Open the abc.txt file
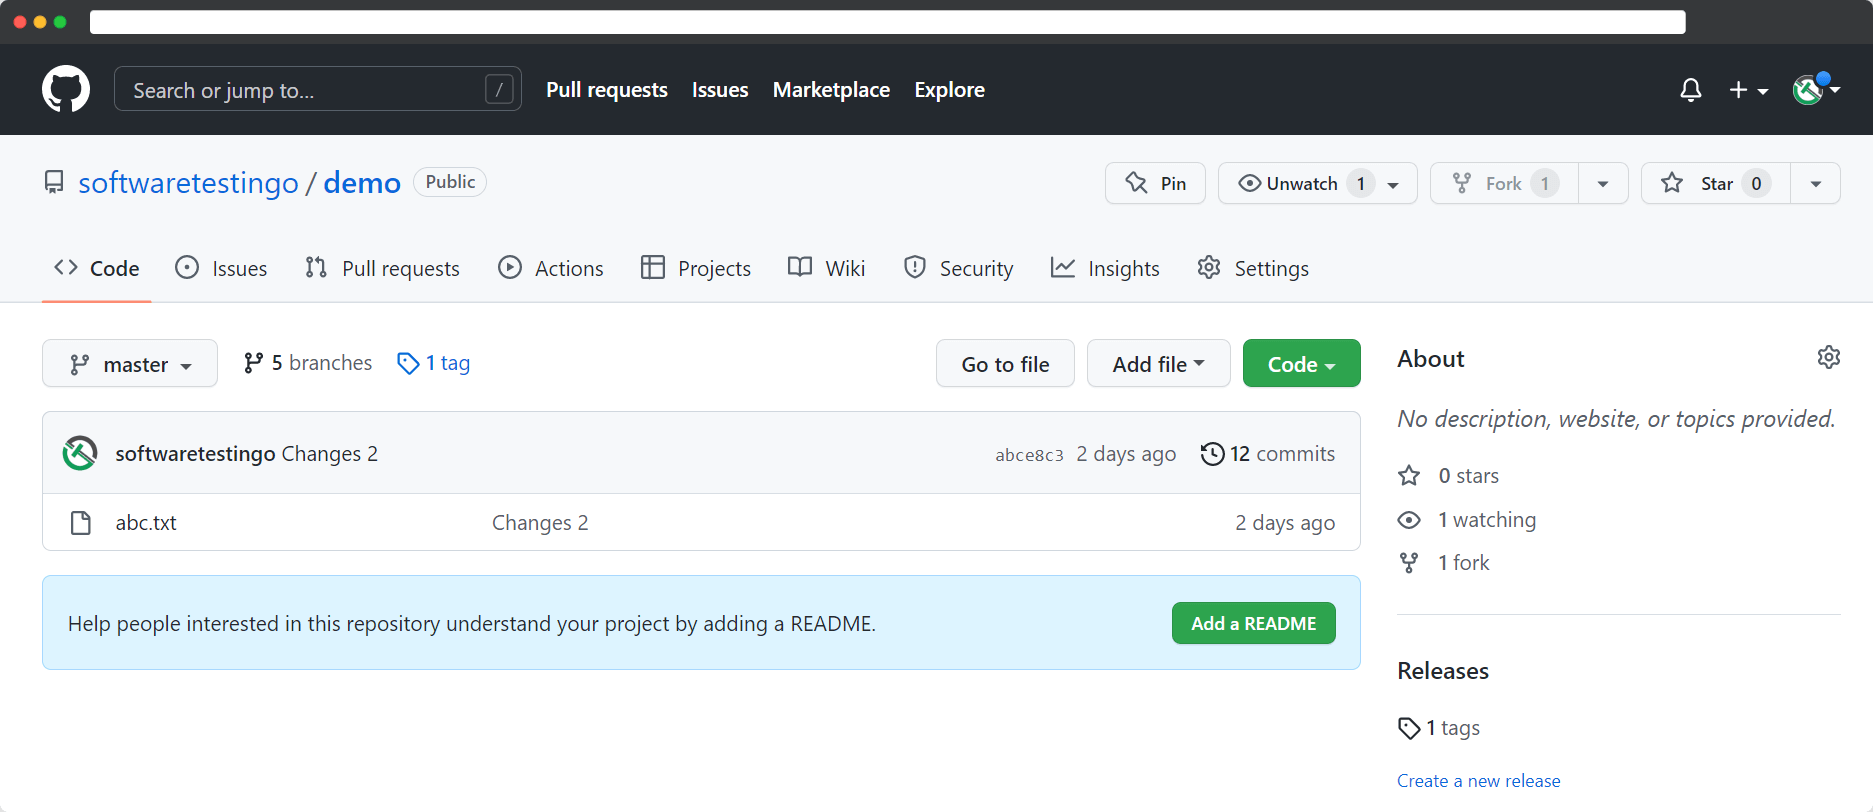The width and height of the screenshot is (1873, 812). 146,523
